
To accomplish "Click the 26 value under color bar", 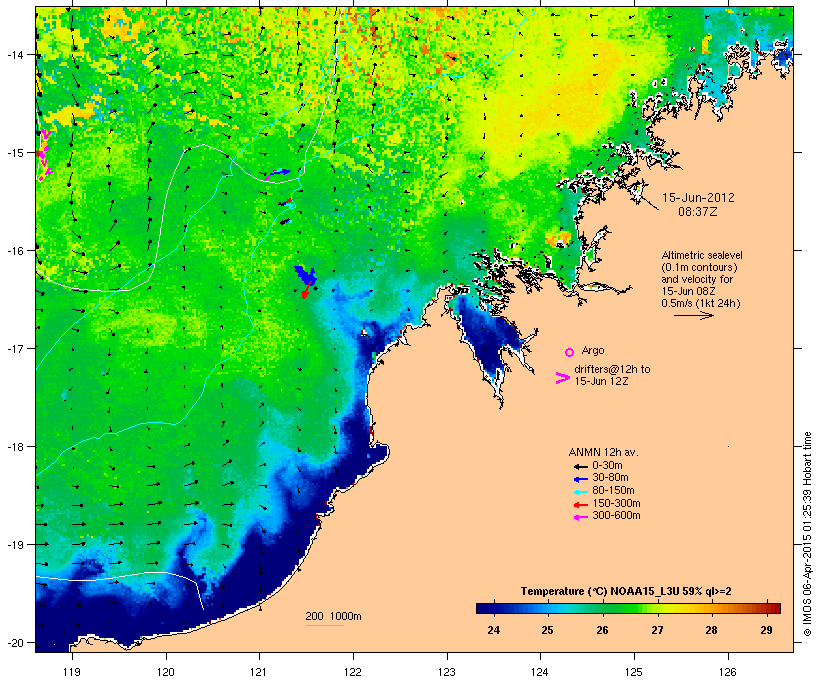I will point(602,630).
